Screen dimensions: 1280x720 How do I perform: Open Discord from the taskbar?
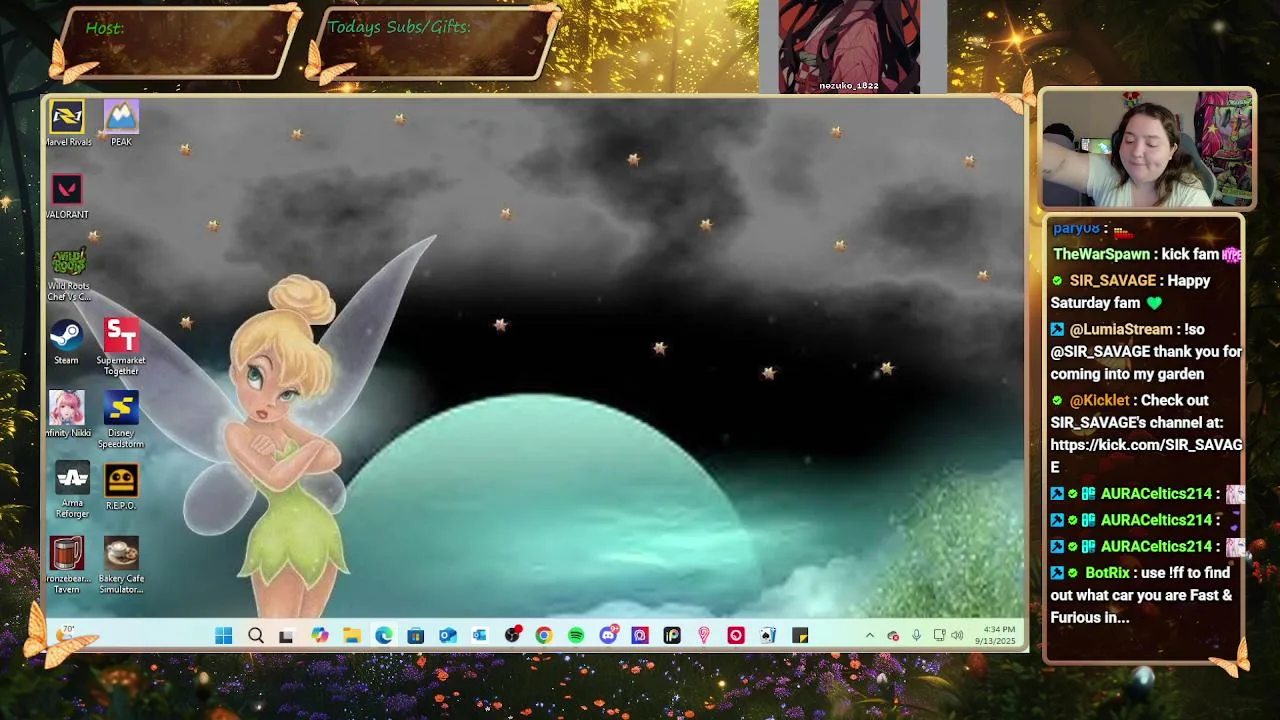pyautogui.click(x=608, y=636)
